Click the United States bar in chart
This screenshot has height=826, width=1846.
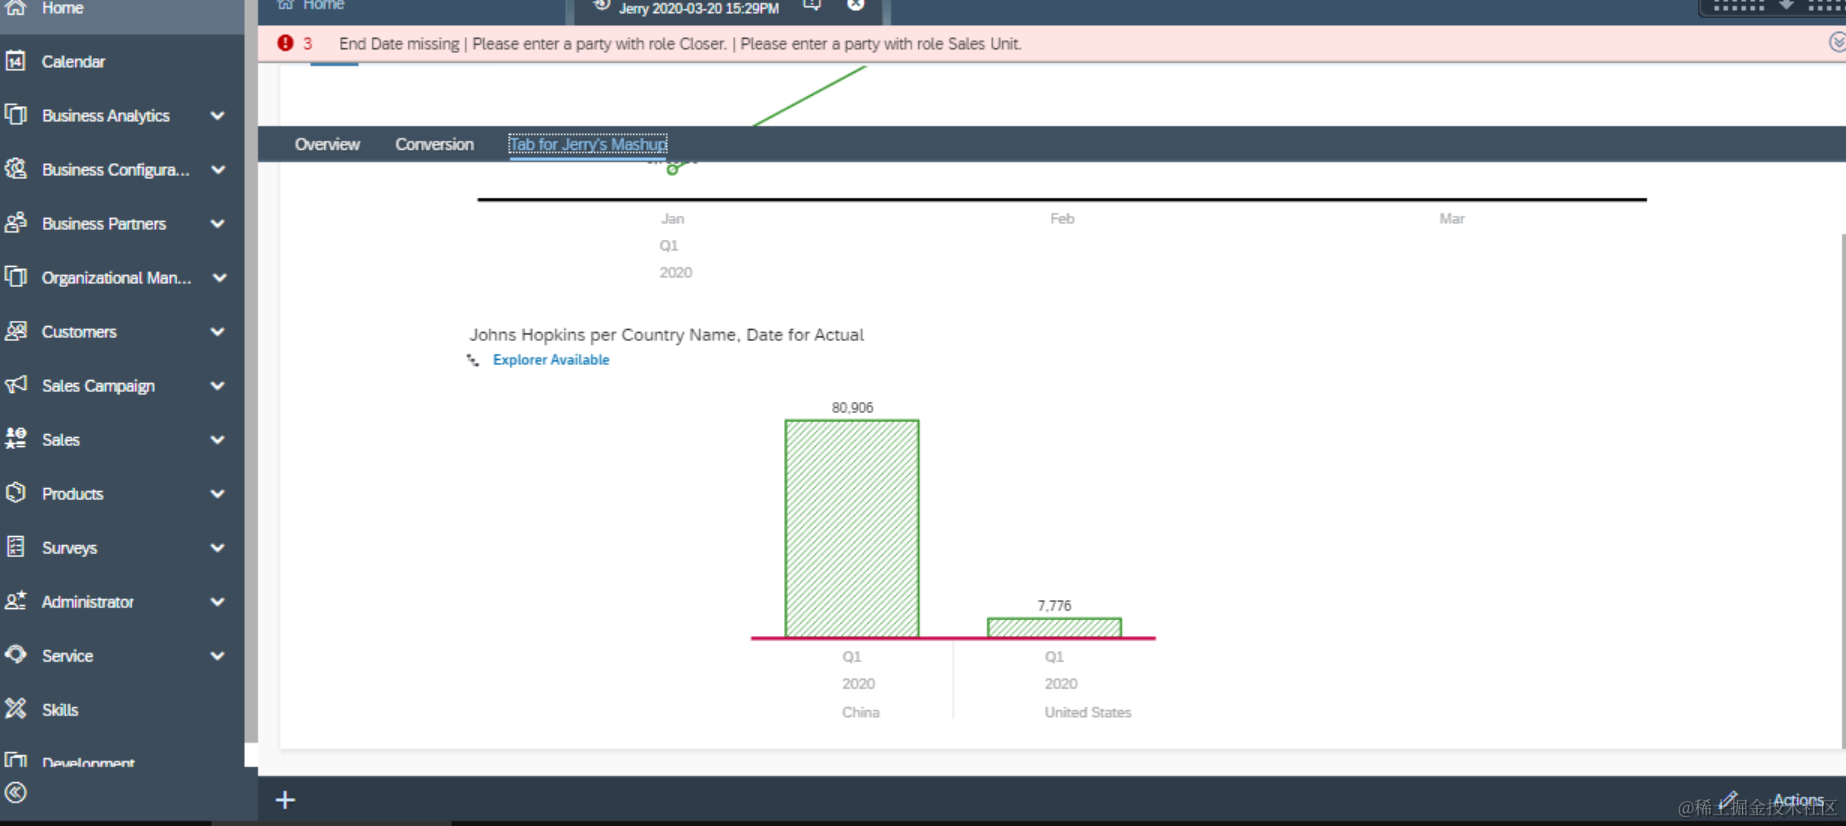pyautogui.click(x=1054, y=627)
